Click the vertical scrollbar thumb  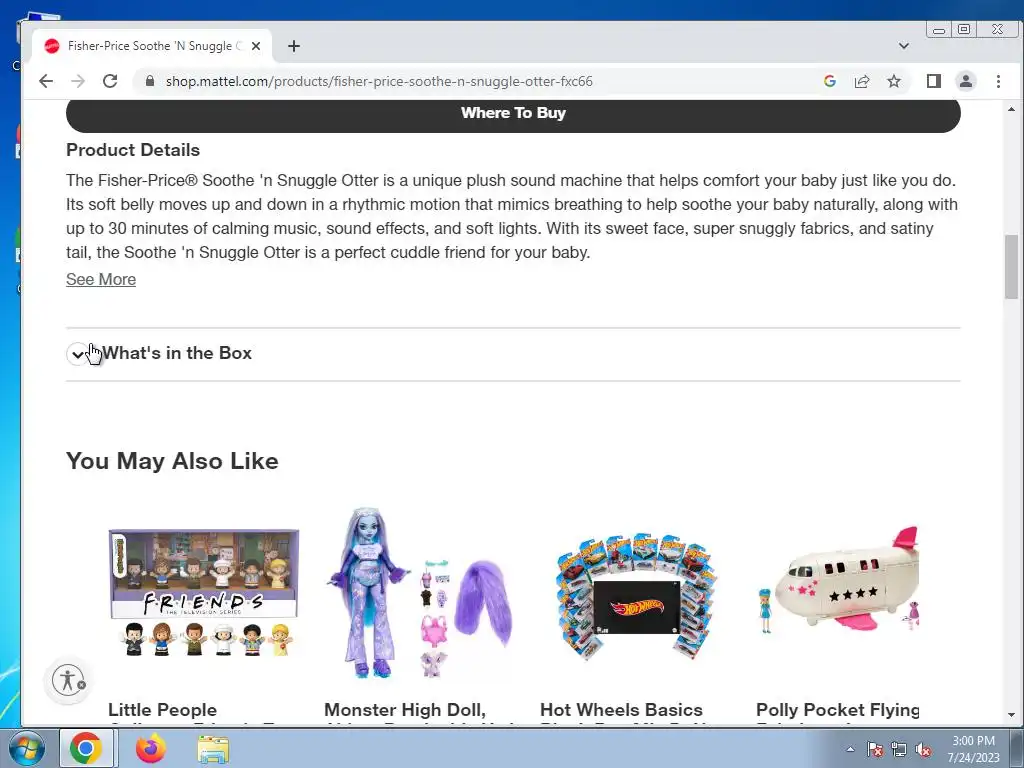(x=1011, y=266)
